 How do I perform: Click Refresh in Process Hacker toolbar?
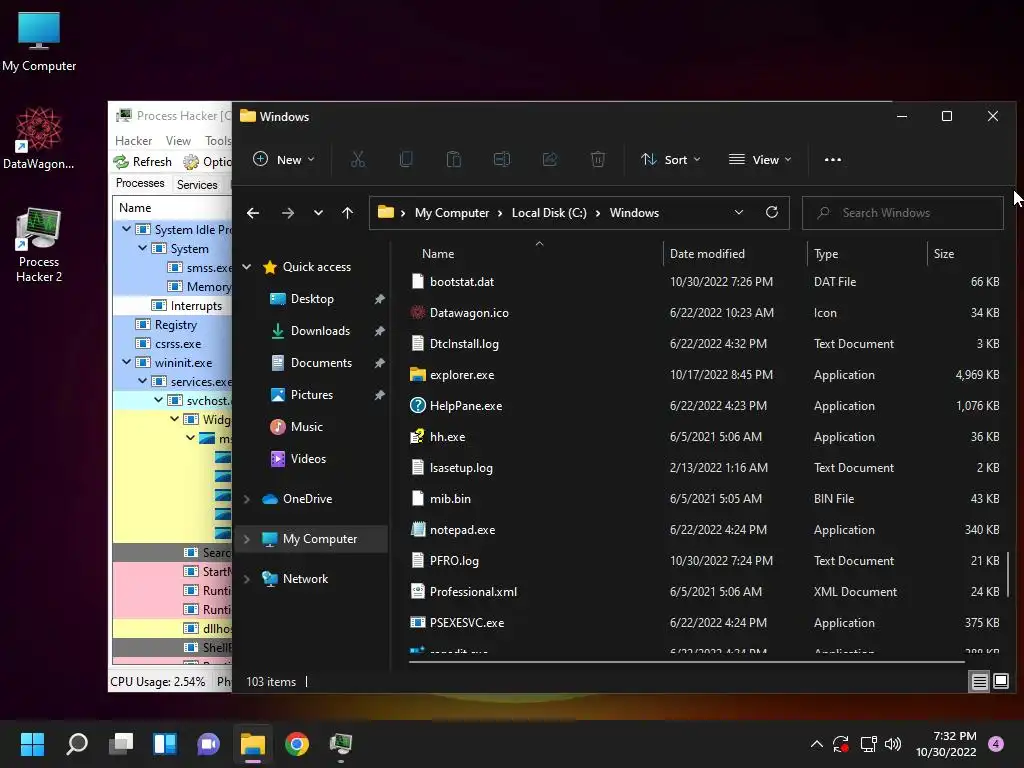[142, 161]
